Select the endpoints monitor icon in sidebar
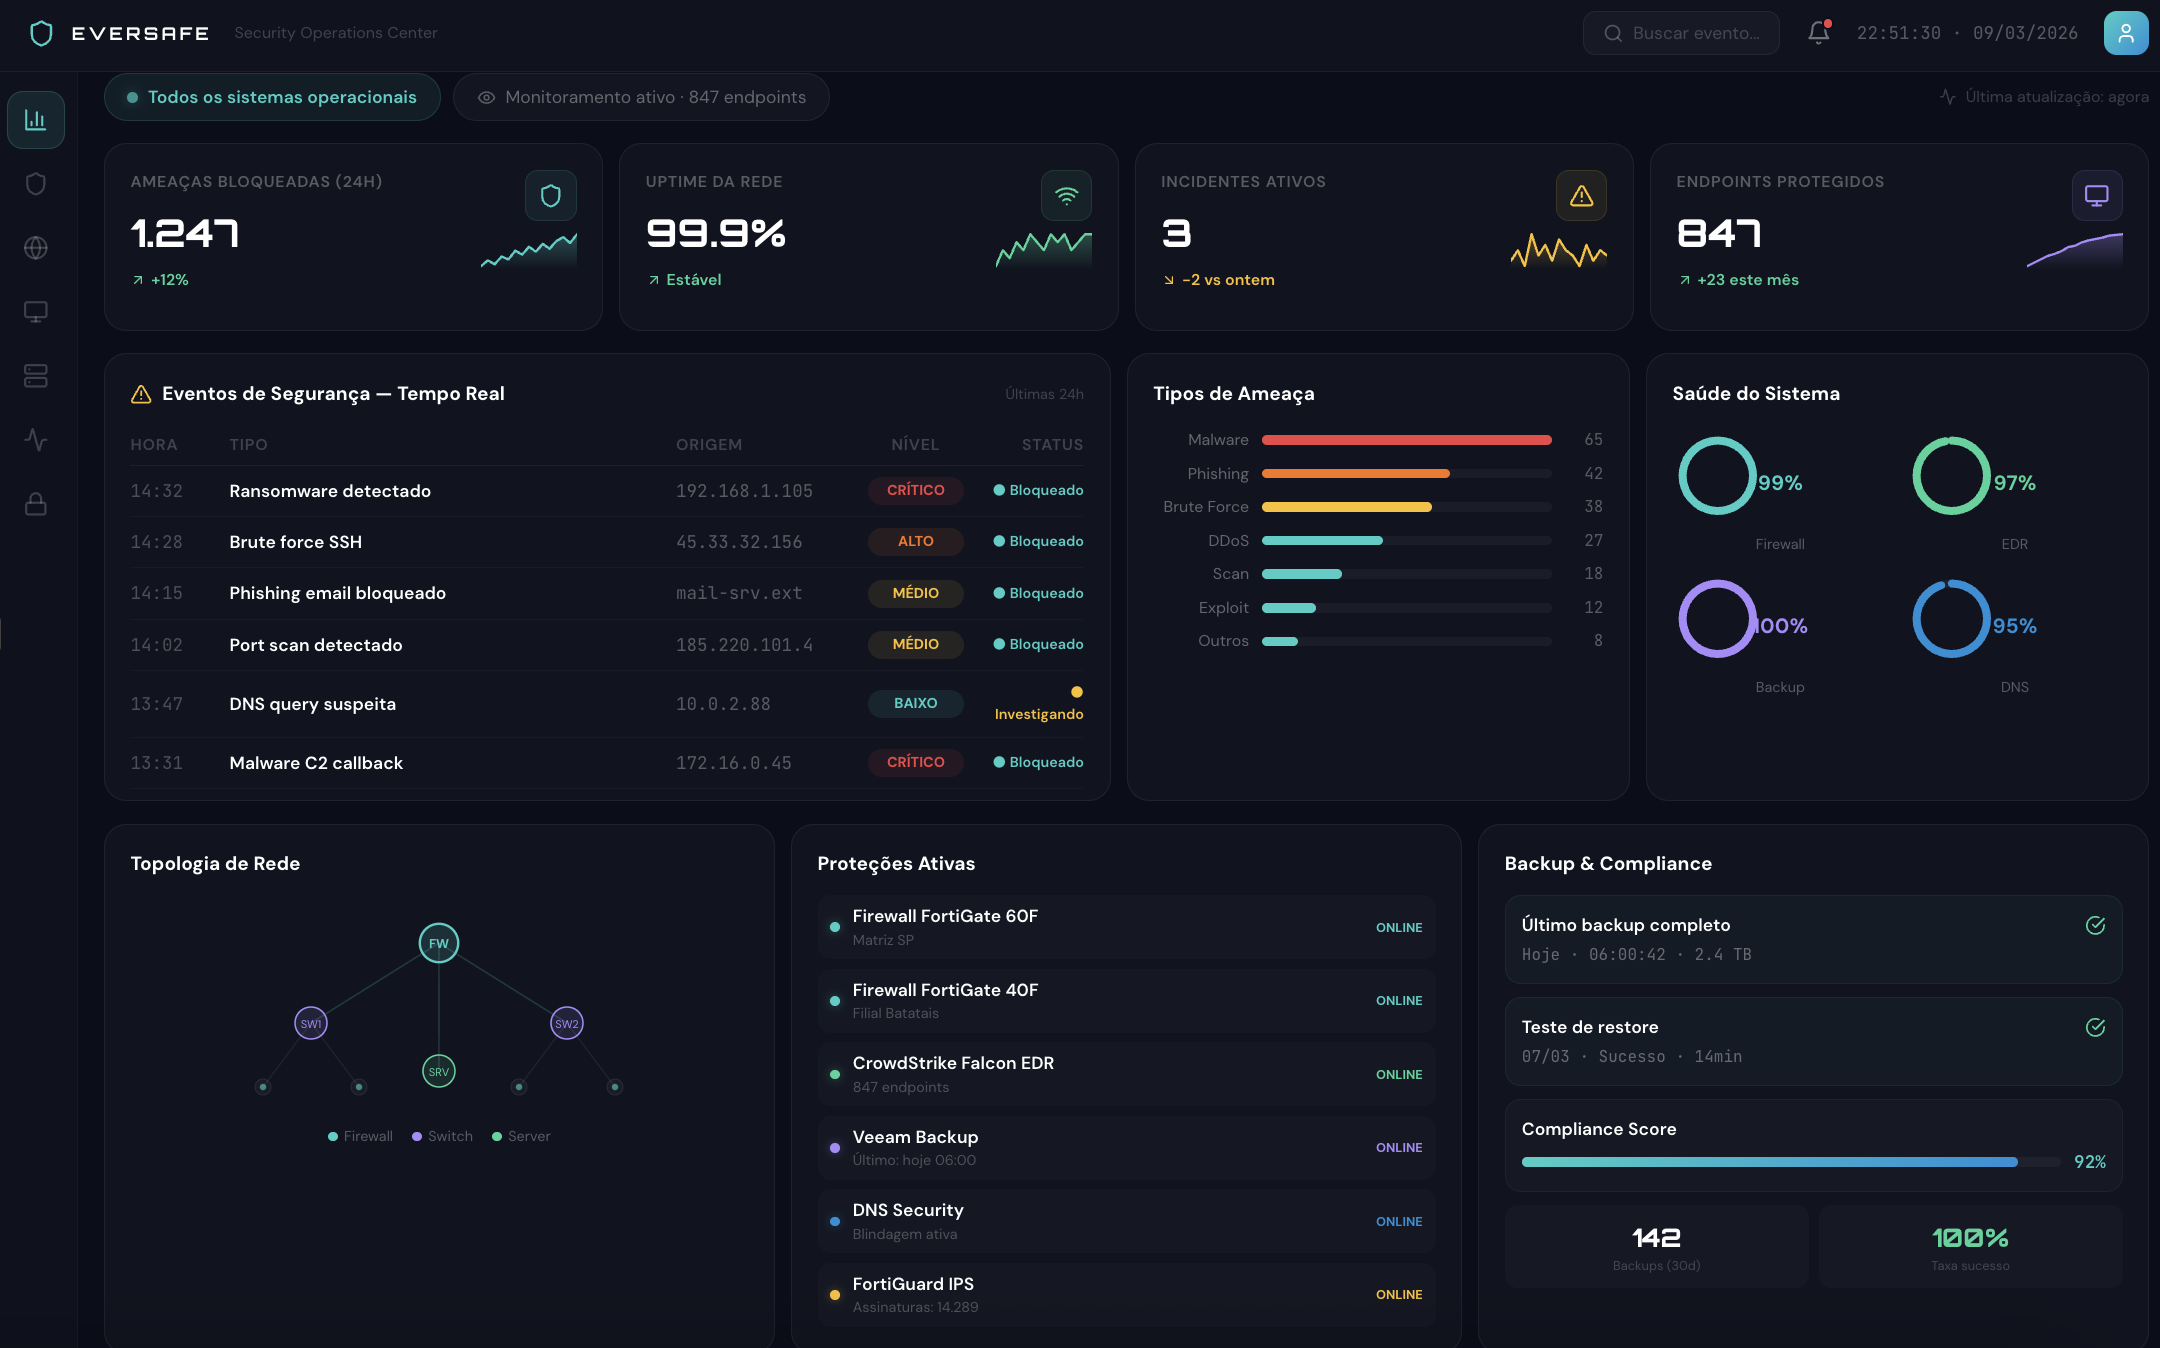 [x=36, y=311]
